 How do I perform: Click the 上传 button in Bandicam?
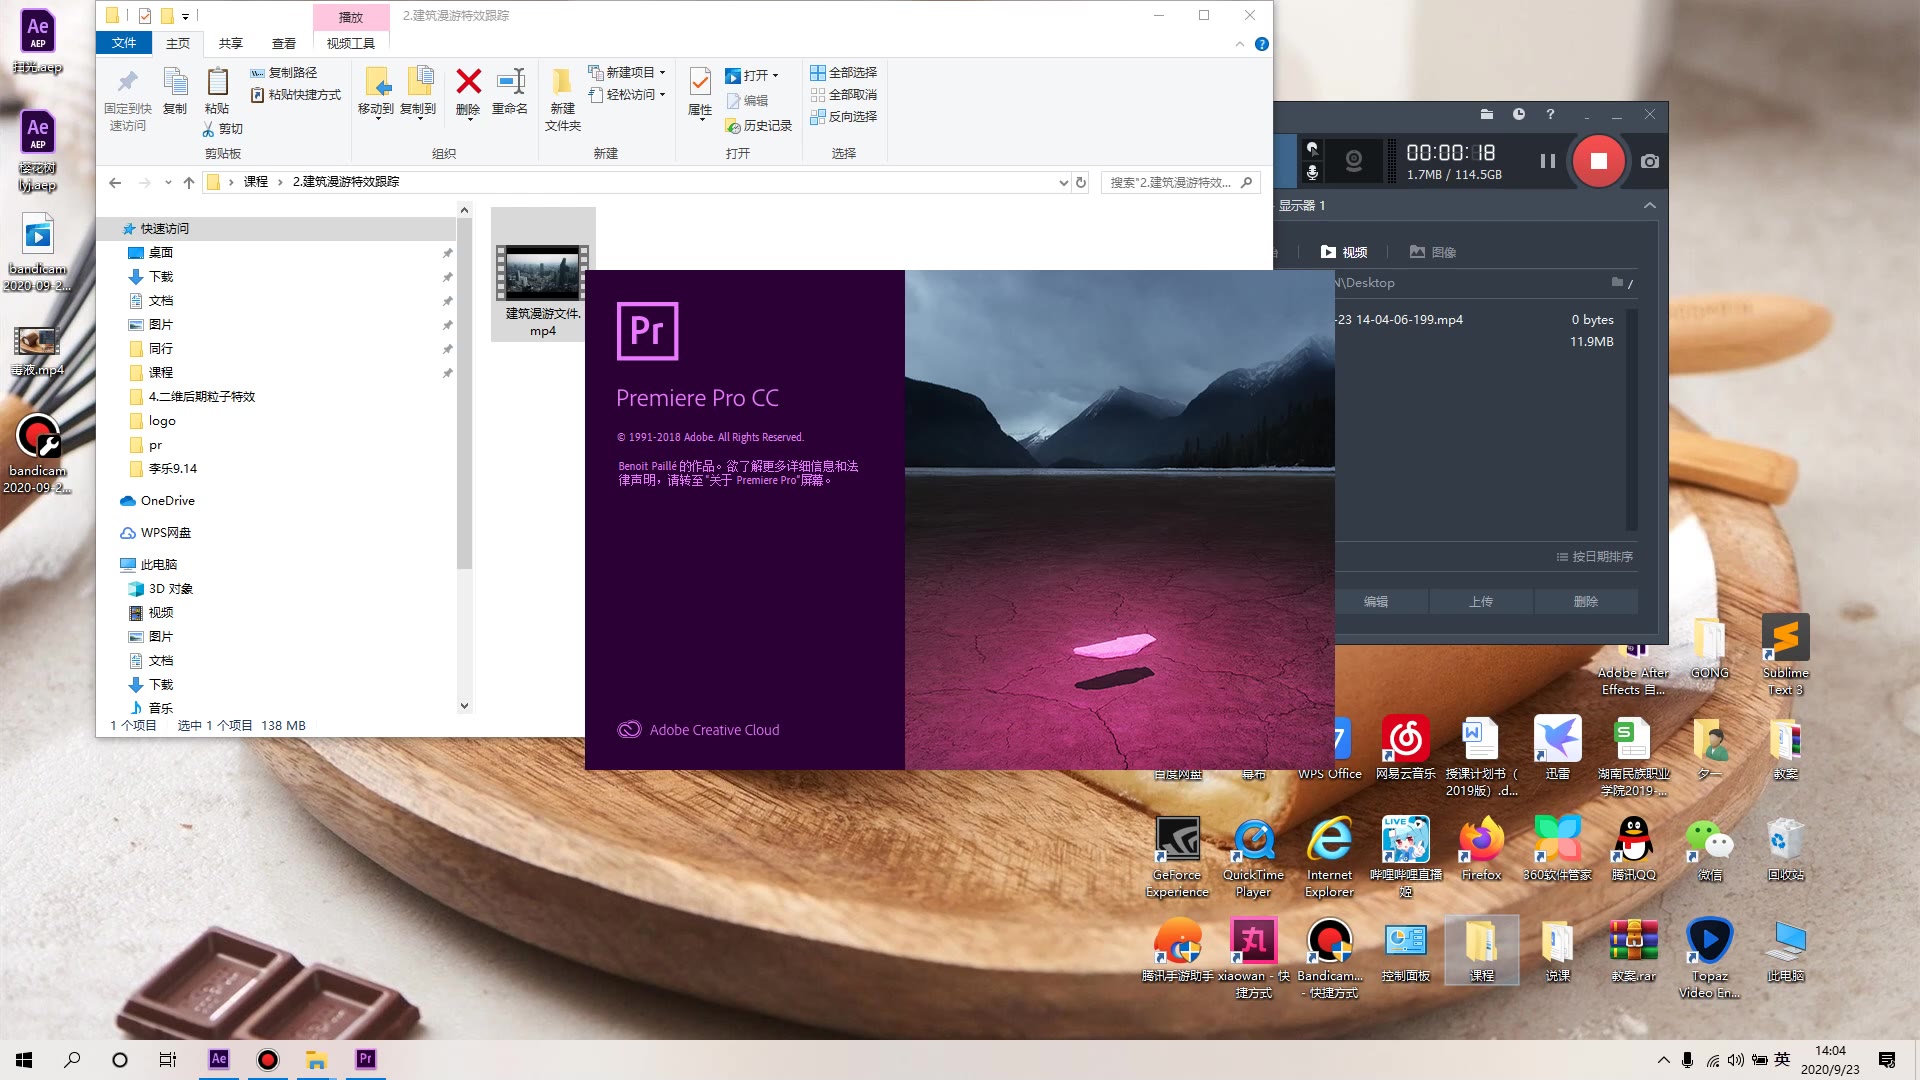pyautogui.click(x=1480, y=601)
